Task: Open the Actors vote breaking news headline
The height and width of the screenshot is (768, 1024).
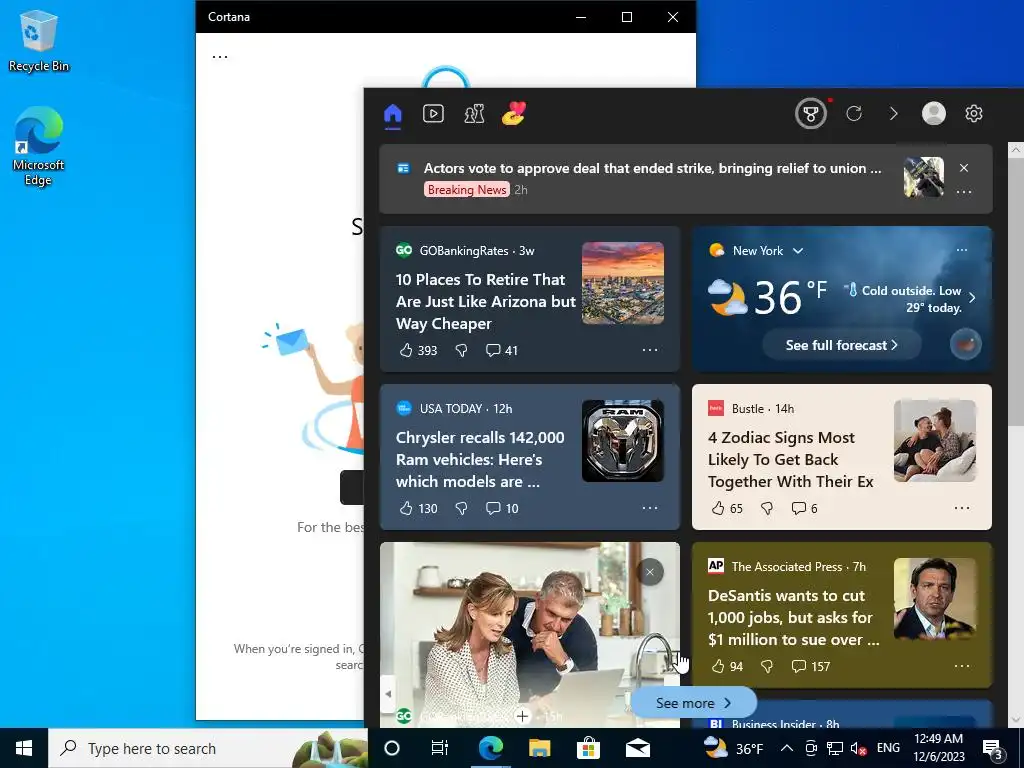Action: (x=653, y=168)
